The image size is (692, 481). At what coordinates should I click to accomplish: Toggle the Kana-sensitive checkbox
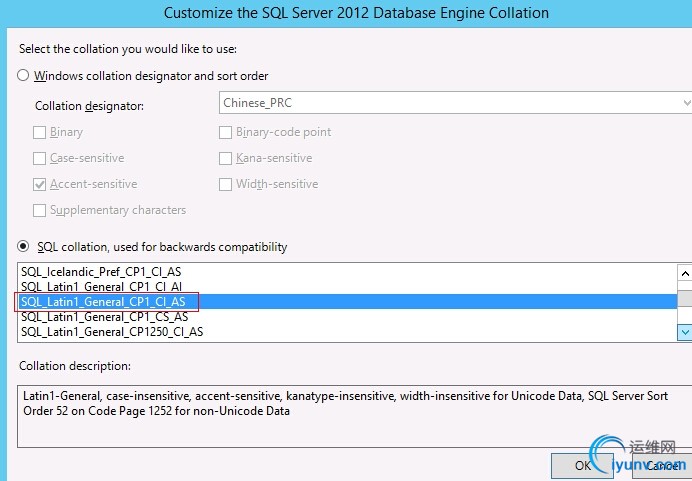[226, 158]
